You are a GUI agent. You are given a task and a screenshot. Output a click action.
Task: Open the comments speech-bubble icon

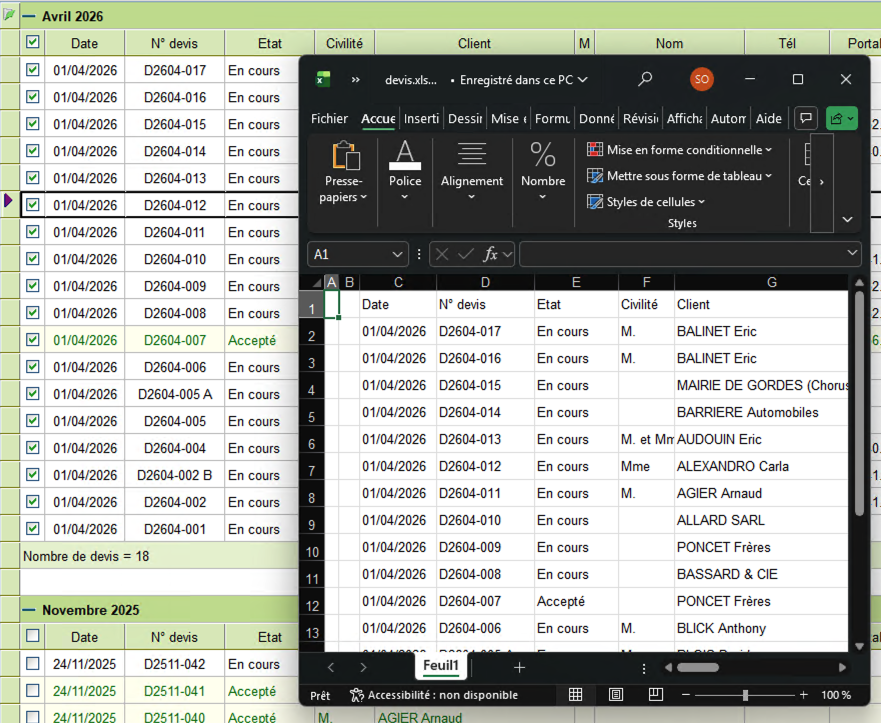[x=805, y=118]
